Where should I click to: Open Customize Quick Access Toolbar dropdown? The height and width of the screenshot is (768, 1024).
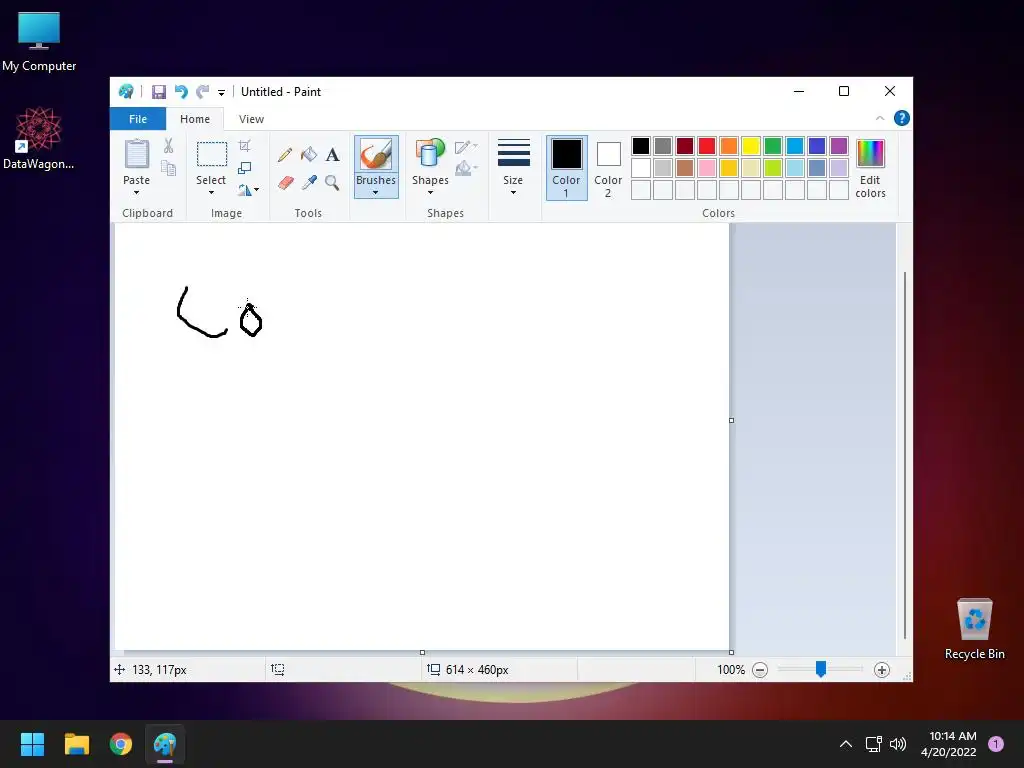(221, 93)
